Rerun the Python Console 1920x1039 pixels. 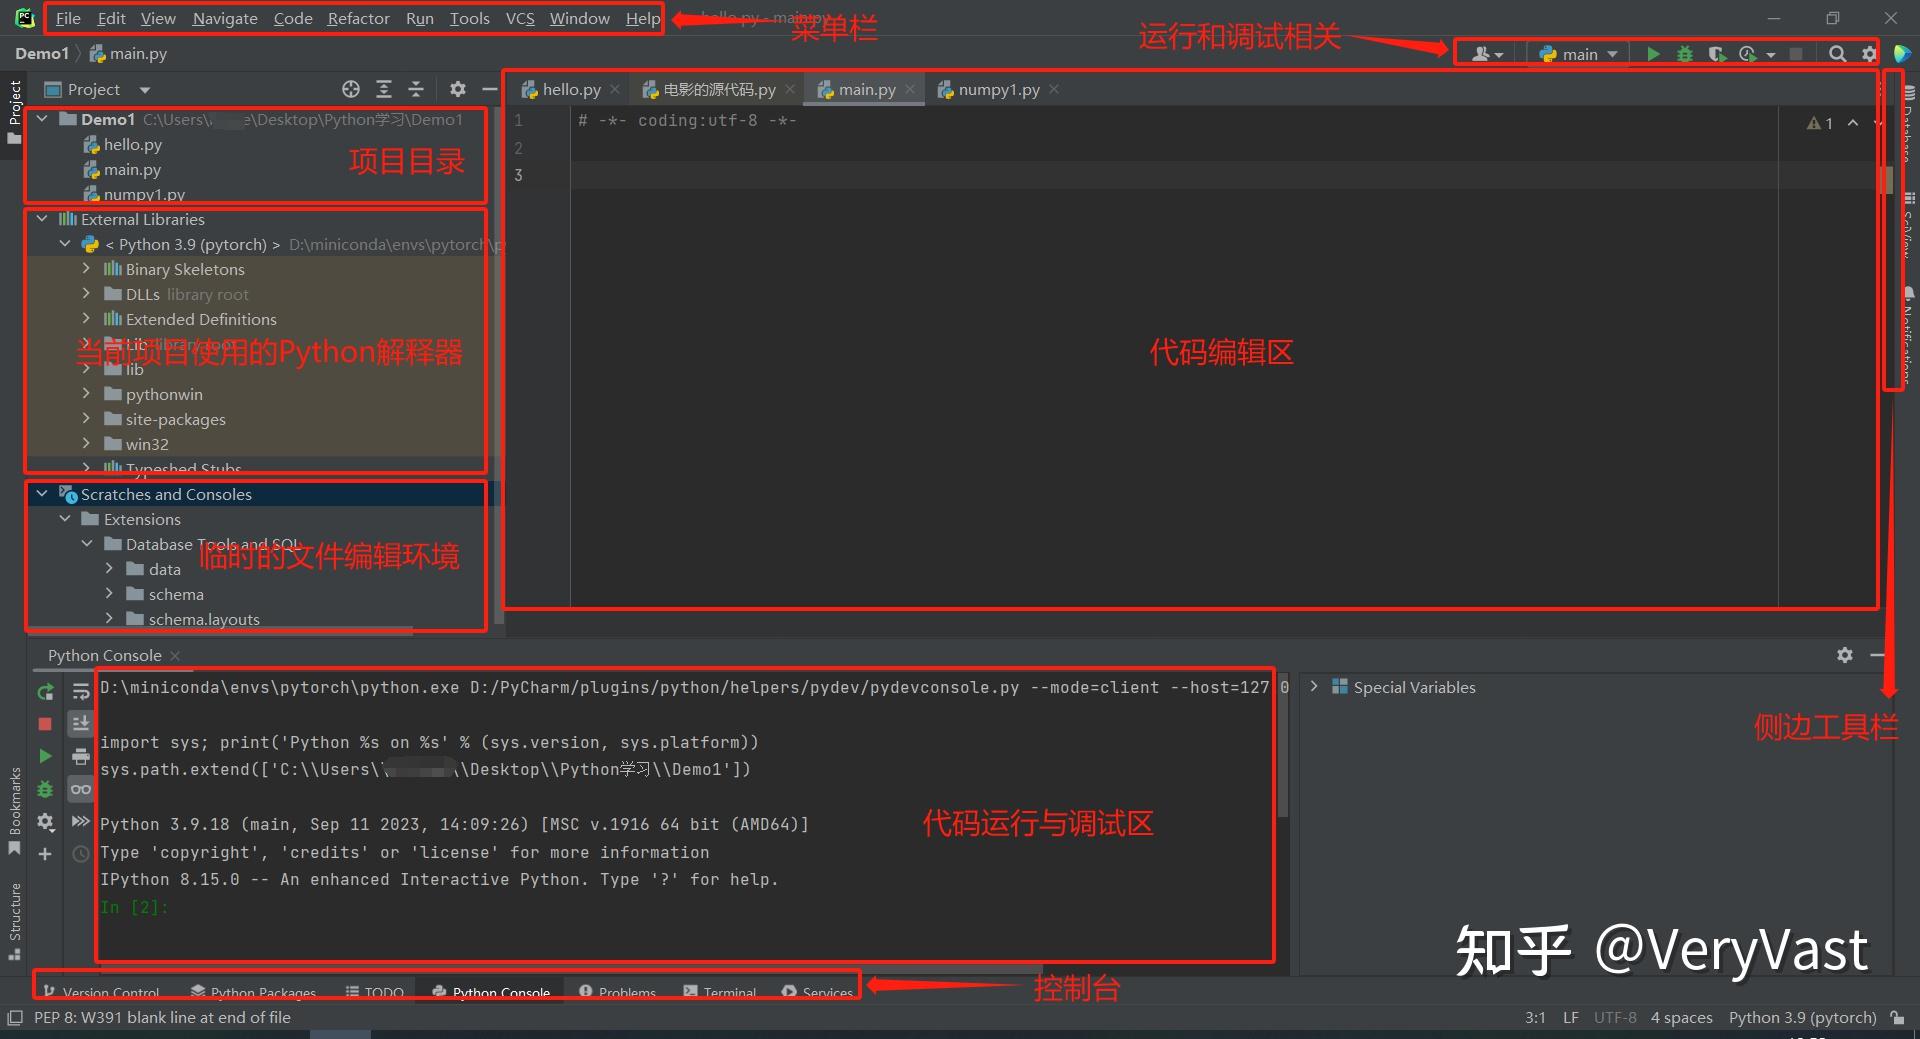point(45,690)
